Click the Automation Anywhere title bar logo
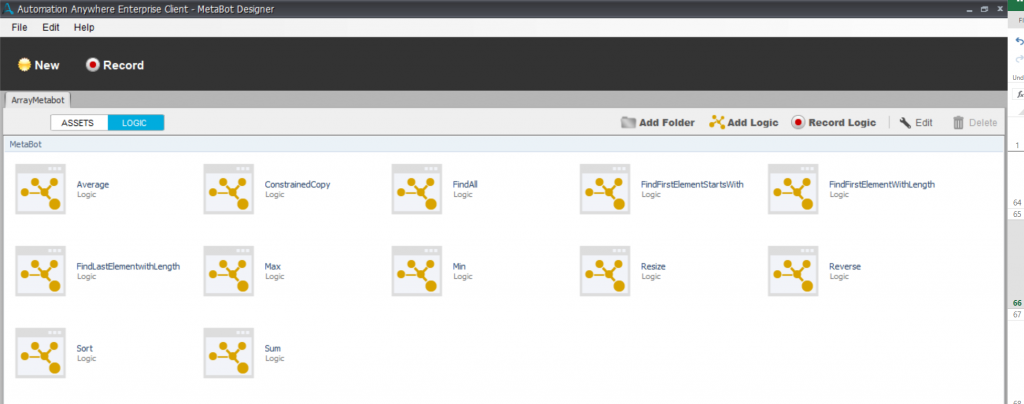 click(8, 8)
